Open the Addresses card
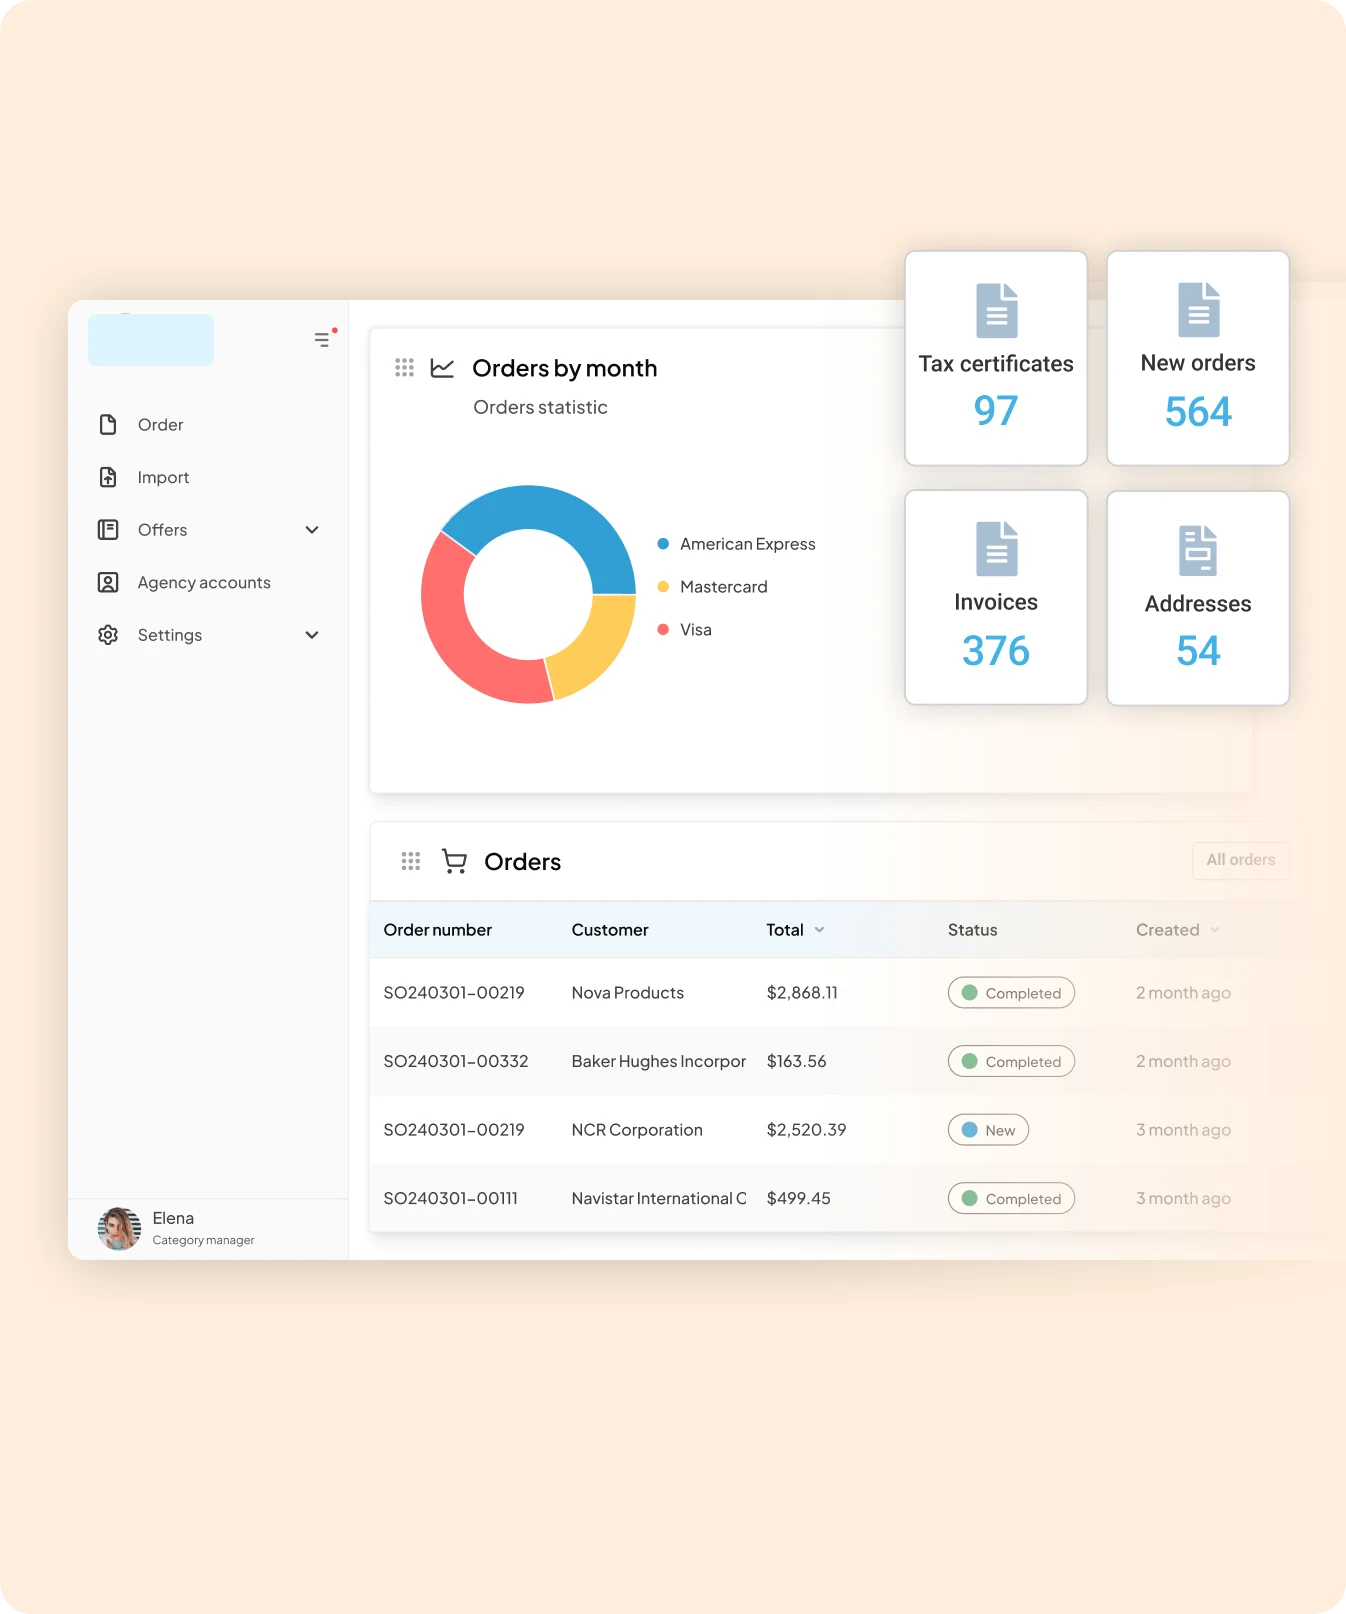Screen dimensions: 1346x1614 tap(1198, 598)
